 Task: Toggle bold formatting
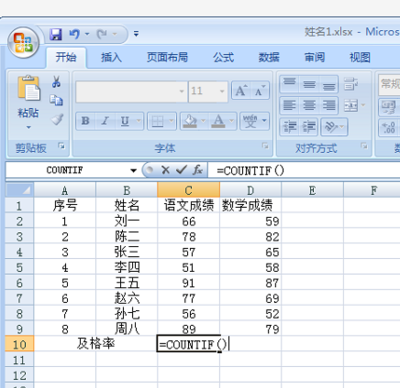(x=85, y=121)
